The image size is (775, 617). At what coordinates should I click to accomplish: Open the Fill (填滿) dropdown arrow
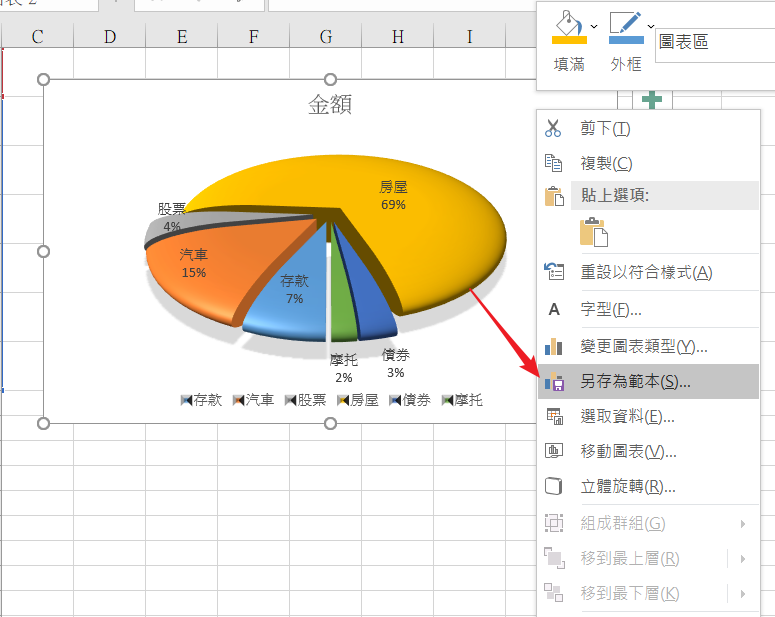pyautogui.click(x=594, y=26)
